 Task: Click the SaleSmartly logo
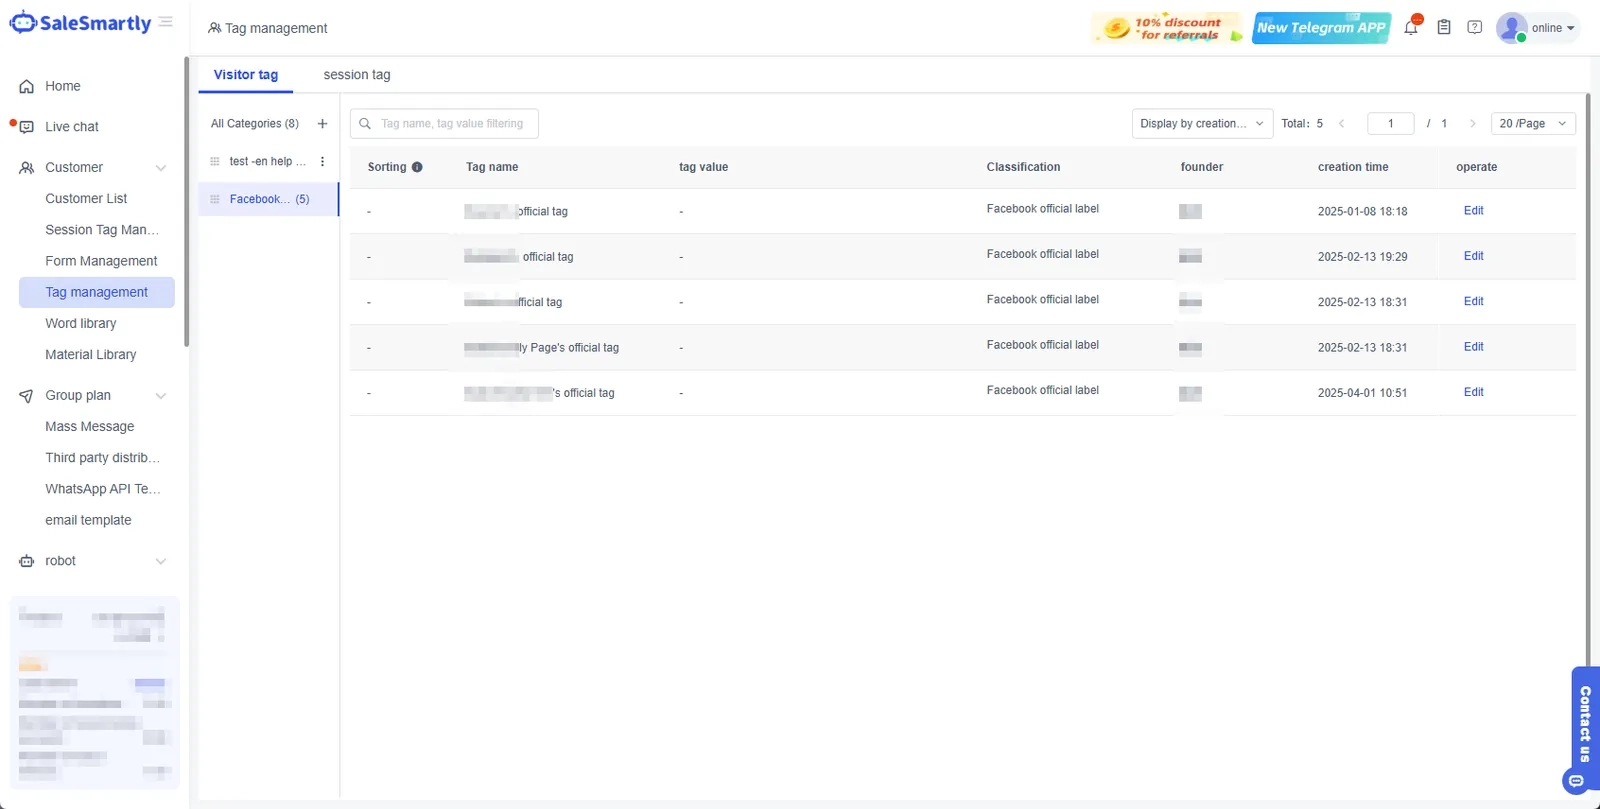[80, 23]
